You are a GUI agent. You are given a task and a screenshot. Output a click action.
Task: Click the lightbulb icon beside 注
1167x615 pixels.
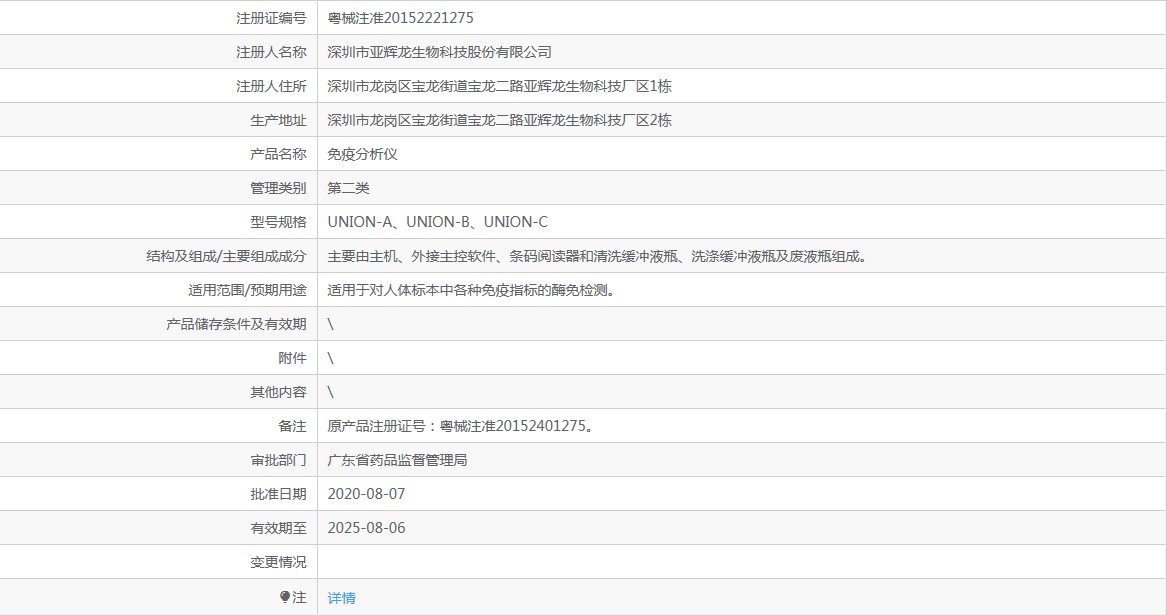coord(285,597)
